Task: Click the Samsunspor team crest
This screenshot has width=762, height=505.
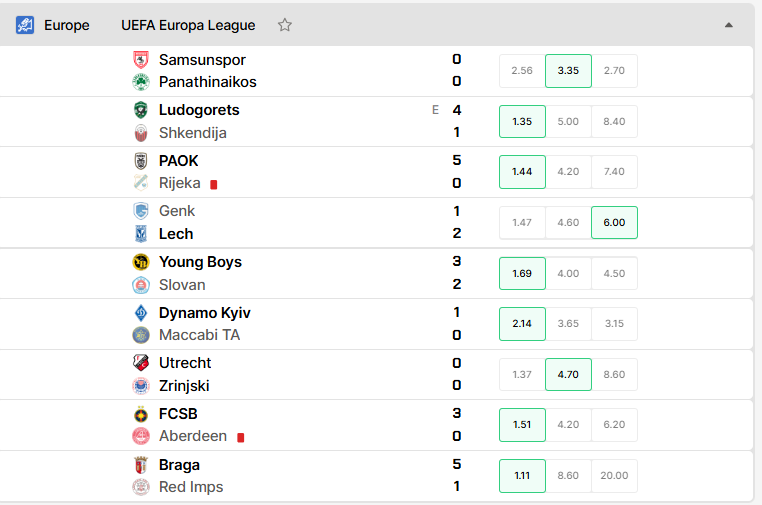Action: [141, 60]
